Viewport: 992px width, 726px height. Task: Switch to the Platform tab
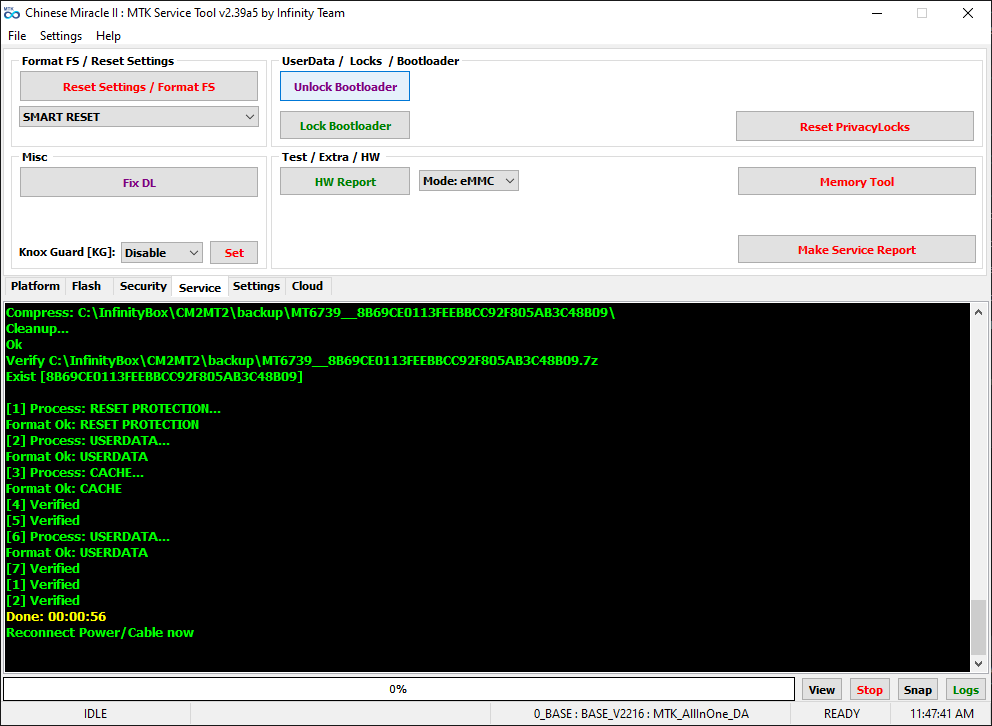coord(35,286)
